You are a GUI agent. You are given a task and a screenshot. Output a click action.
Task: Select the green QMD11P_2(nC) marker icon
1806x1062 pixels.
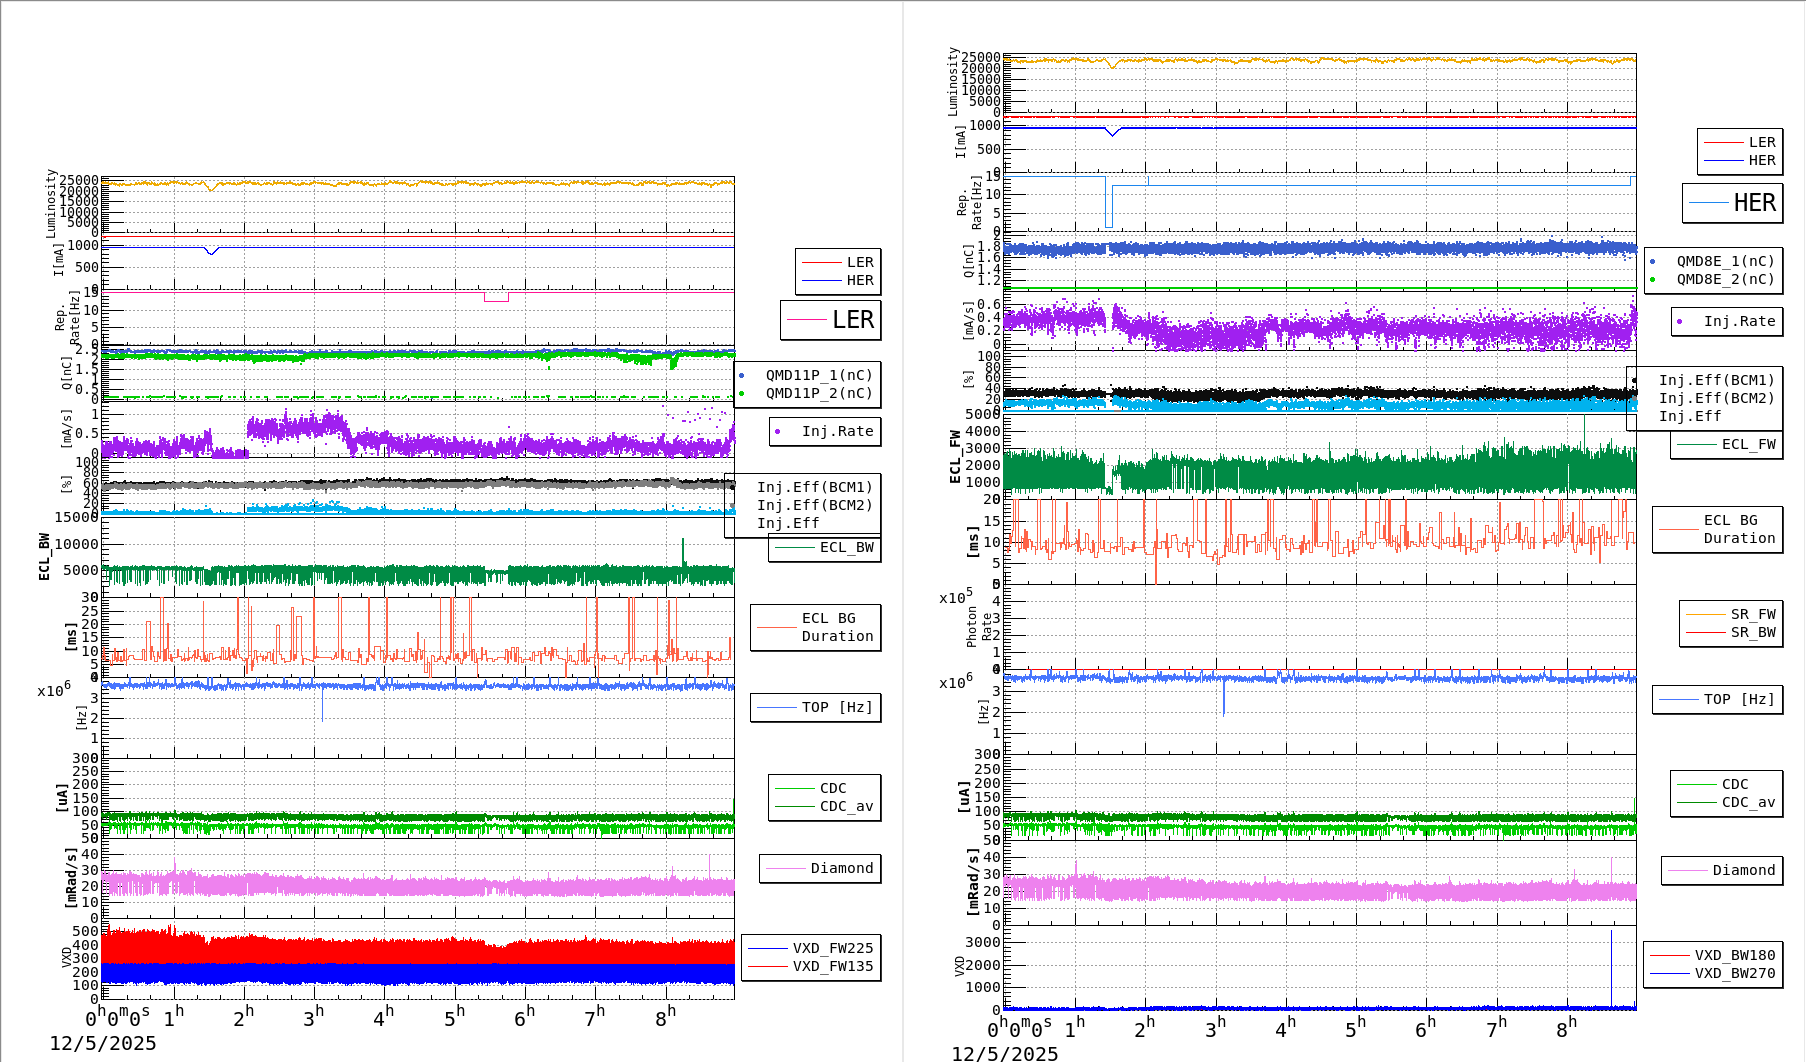(742, 393)
